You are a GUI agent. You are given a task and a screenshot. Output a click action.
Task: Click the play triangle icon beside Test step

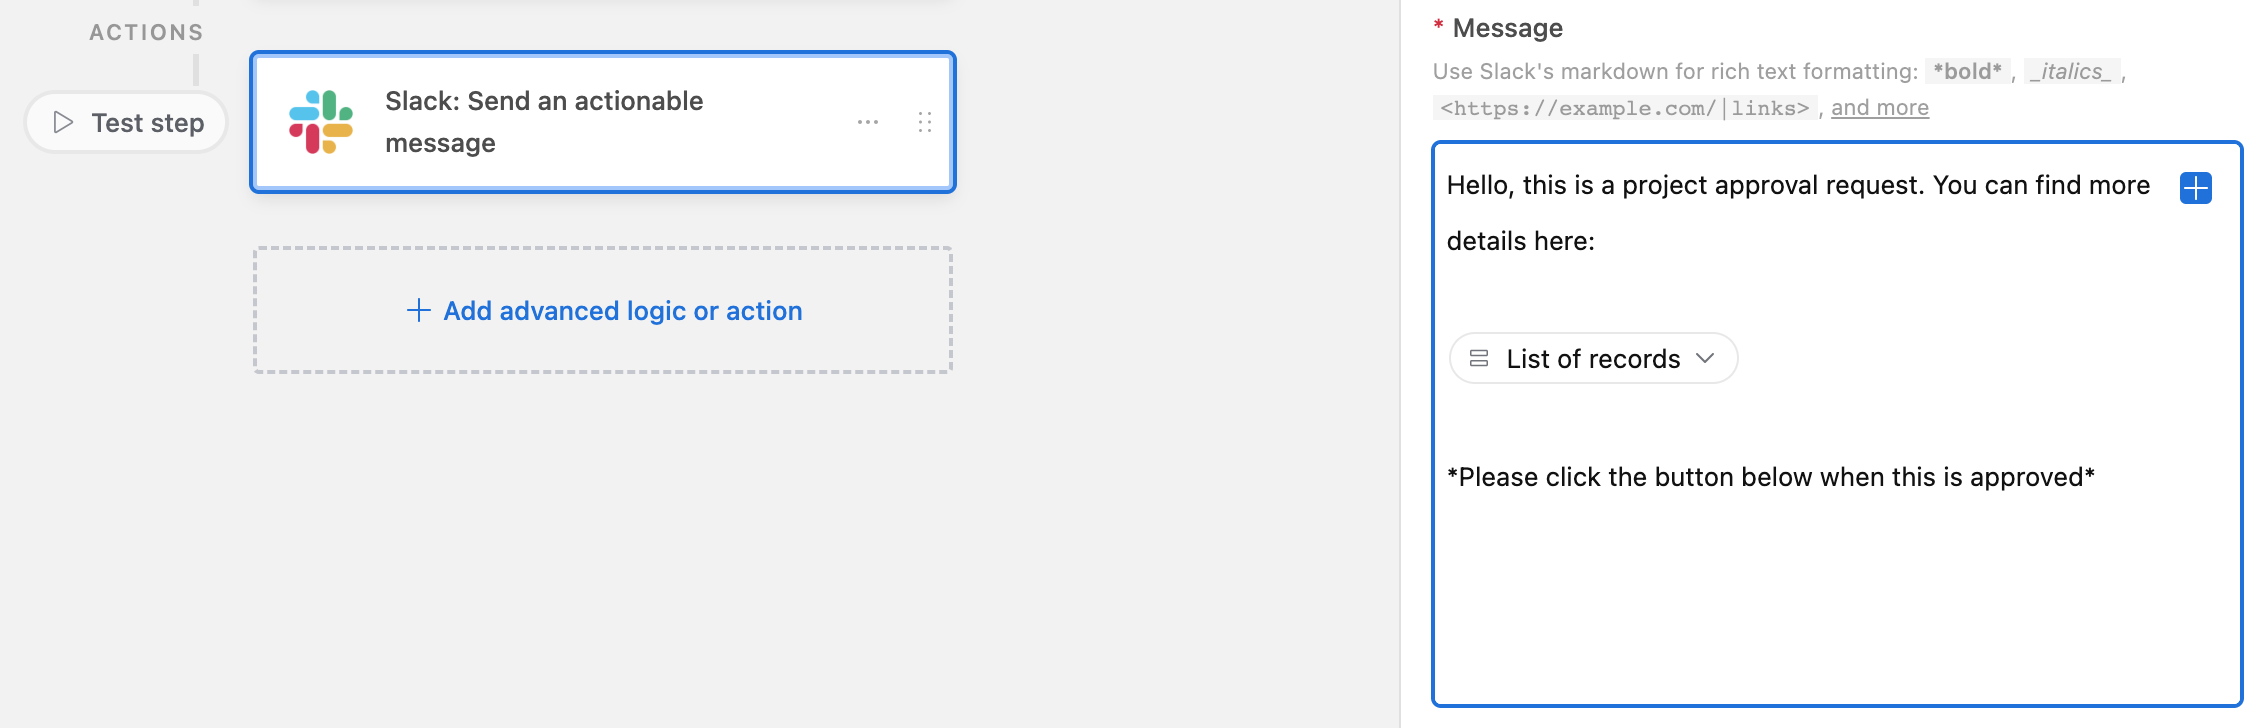[63, 122]
